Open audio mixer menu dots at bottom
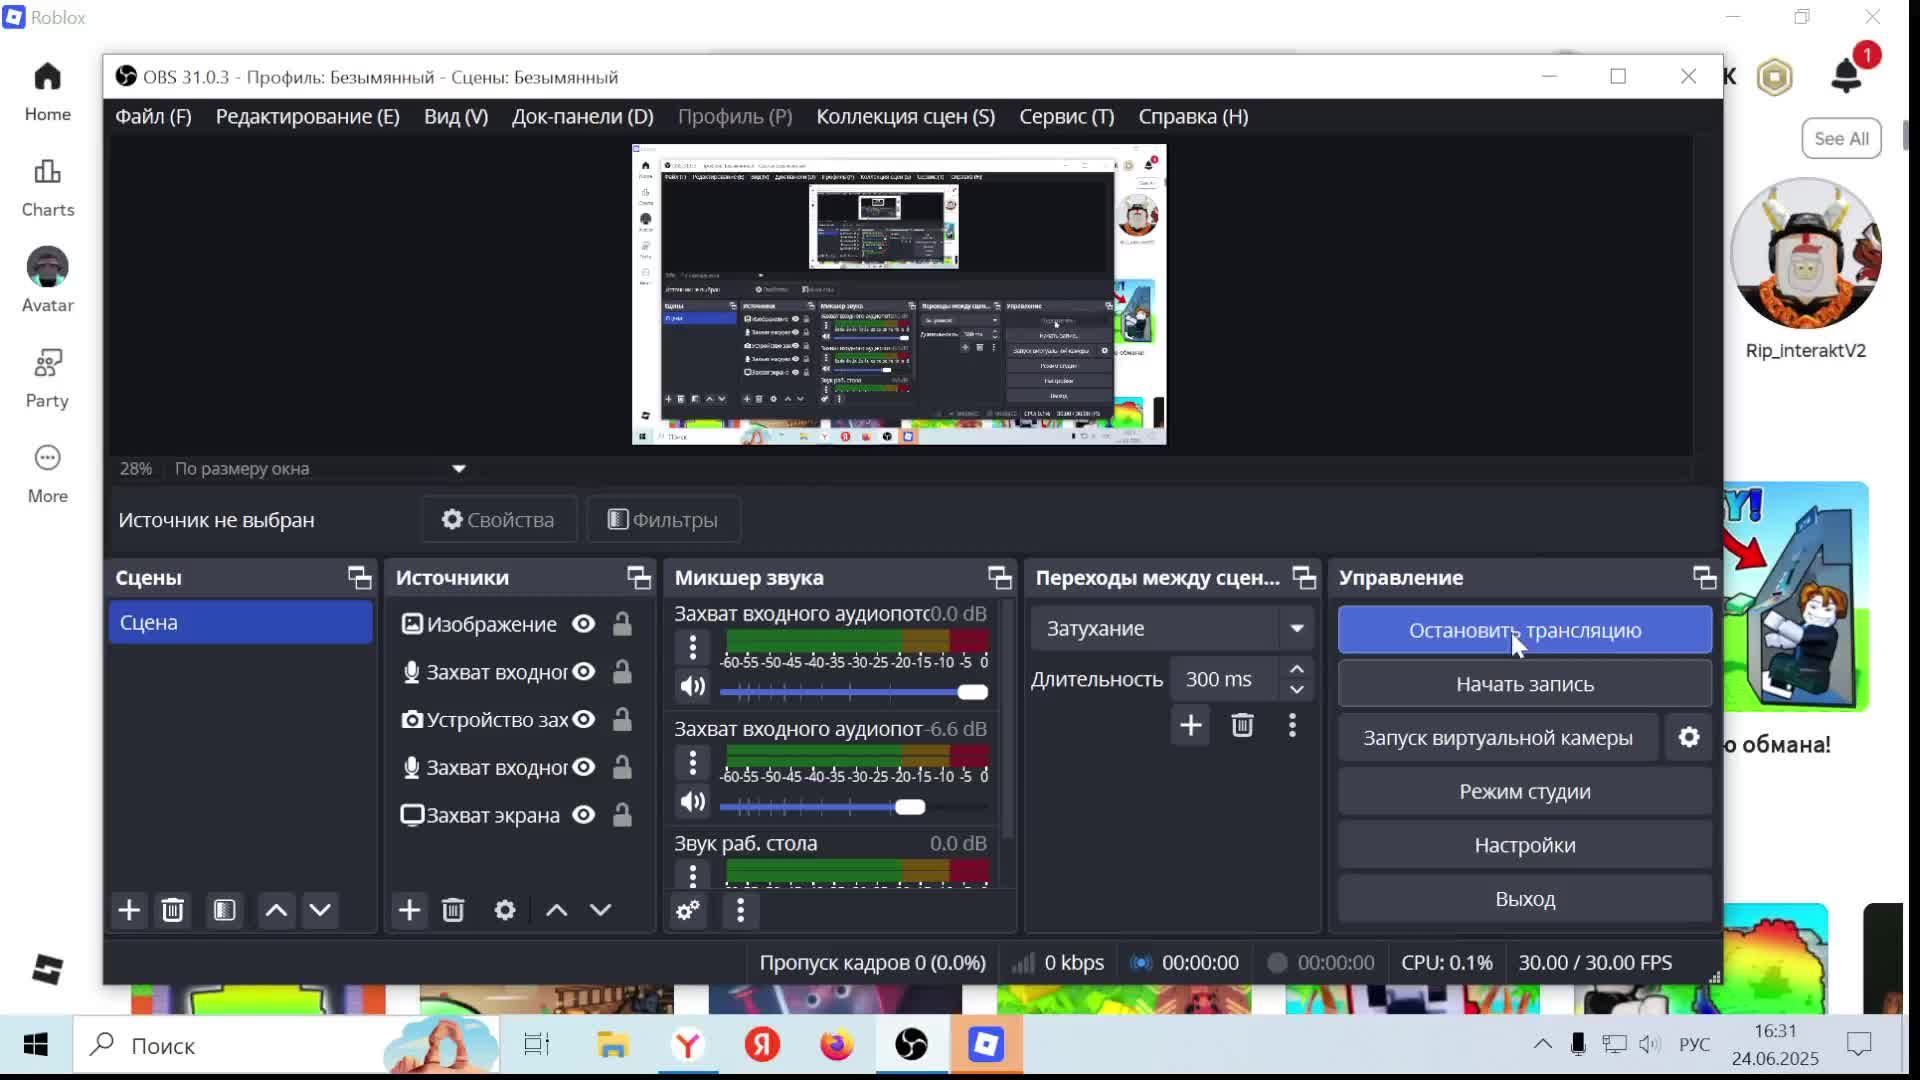The width and height of the screenshot is (1920, 1080). tap(740, 910)
